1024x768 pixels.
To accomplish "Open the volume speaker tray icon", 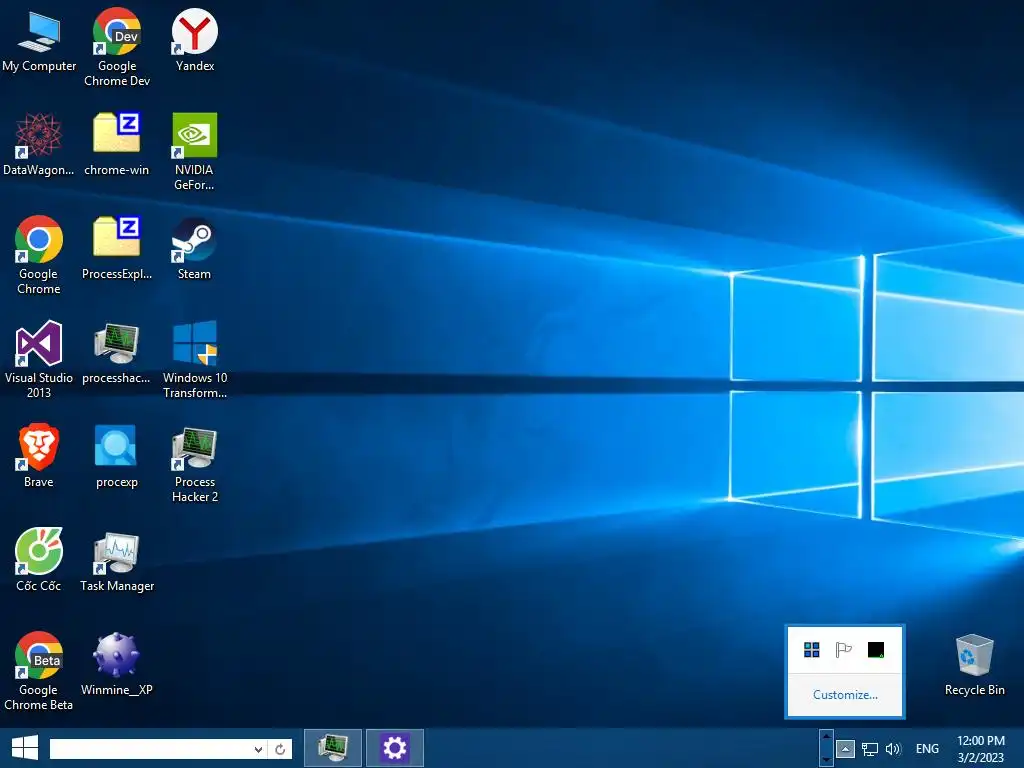I will tap(893, 749).
